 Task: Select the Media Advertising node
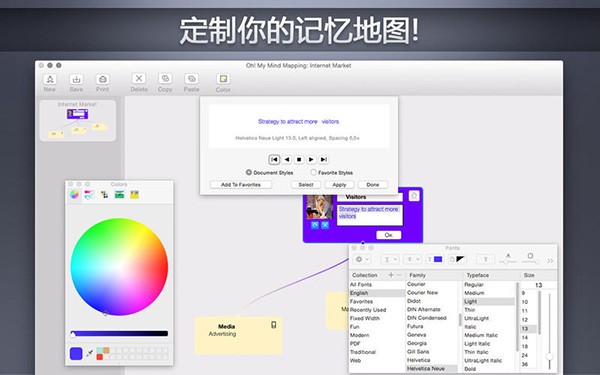point(238,335)
